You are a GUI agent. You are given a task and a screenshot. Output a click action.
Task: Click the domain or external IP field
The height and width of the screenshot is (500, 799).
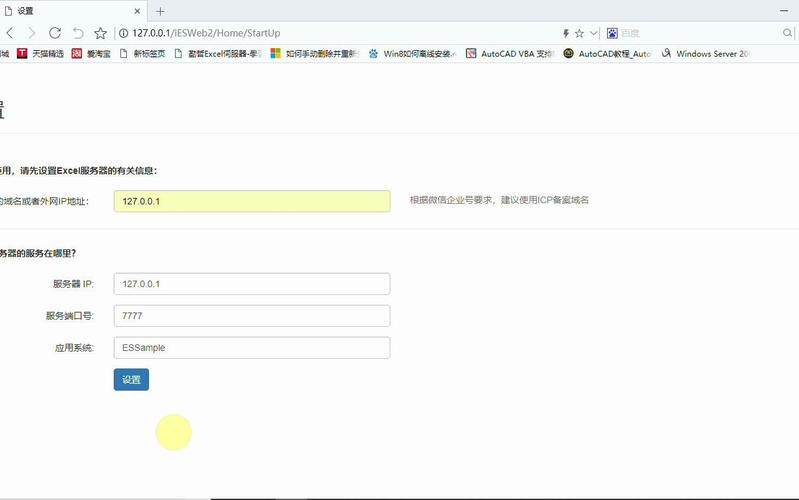tap(252, 201)
